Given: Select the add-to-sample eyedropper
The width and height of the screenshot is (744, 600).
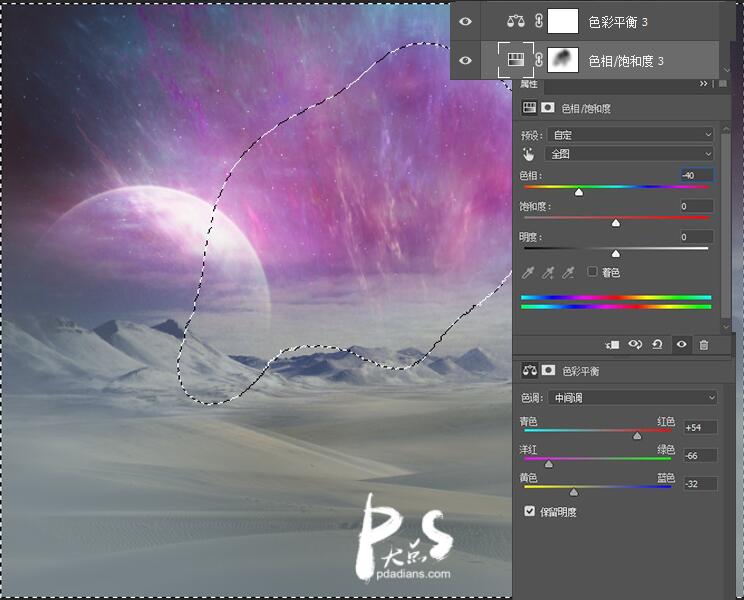Looking at the screenshot, I should click(548, 272).
